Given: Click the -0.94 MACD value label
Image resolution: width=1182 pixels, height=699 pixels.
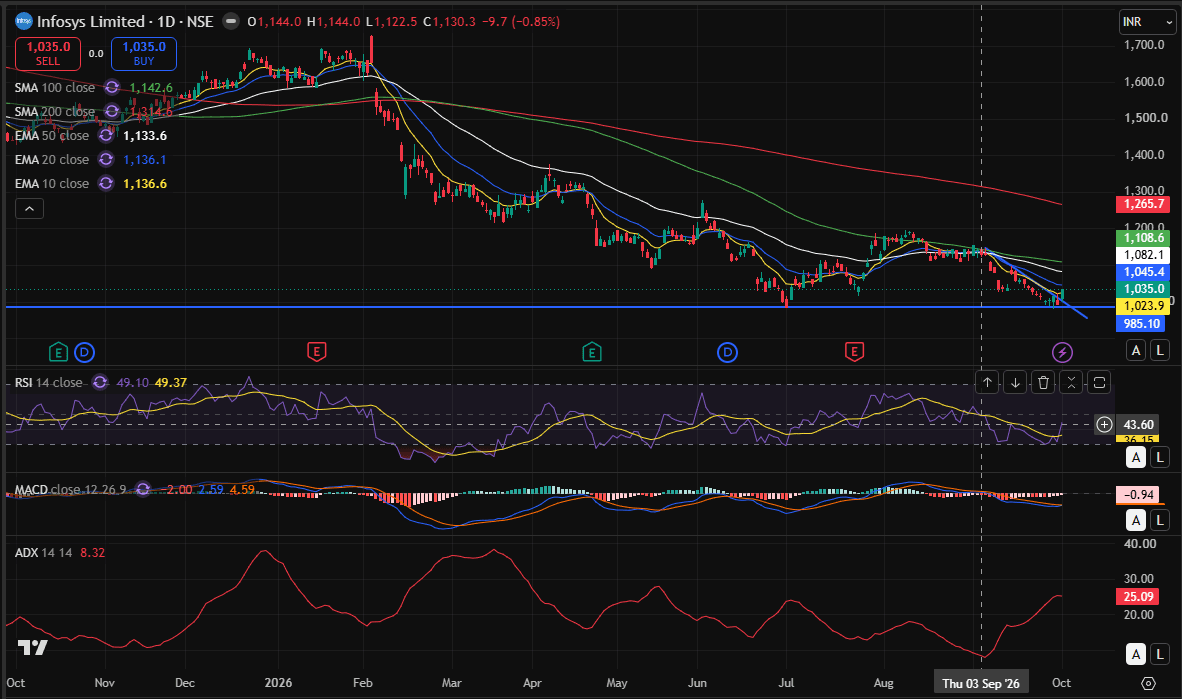Looking at the screenshot, I should (x=1139, y=495).
